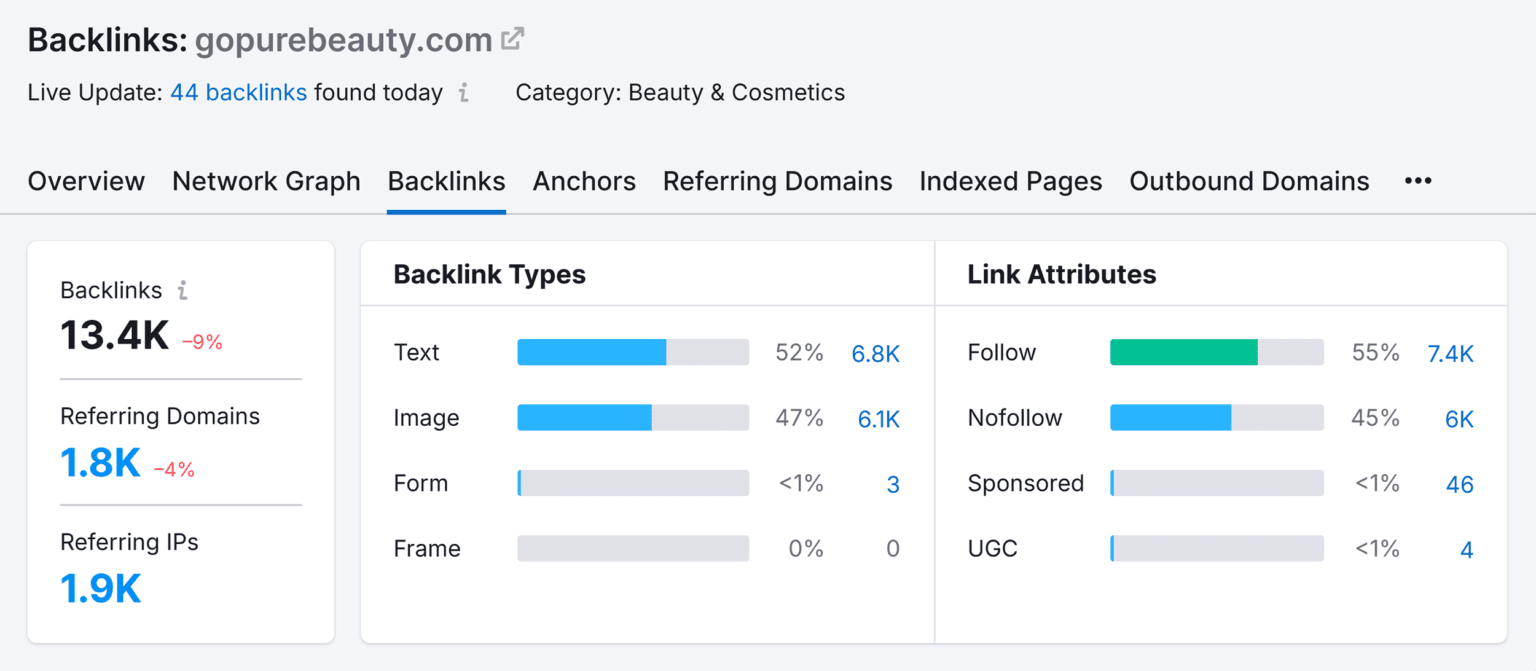Open the 6.1K Image backlinks link
This screenshot has height=671, width=1536.
pyautogui.click(x=877, y=418)
